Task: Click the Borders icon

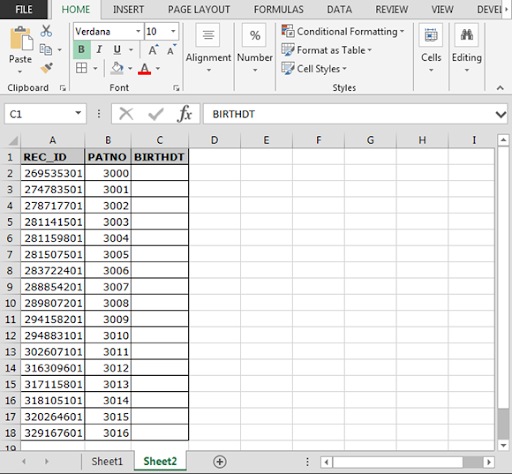Action: click(x=81, y=68)
